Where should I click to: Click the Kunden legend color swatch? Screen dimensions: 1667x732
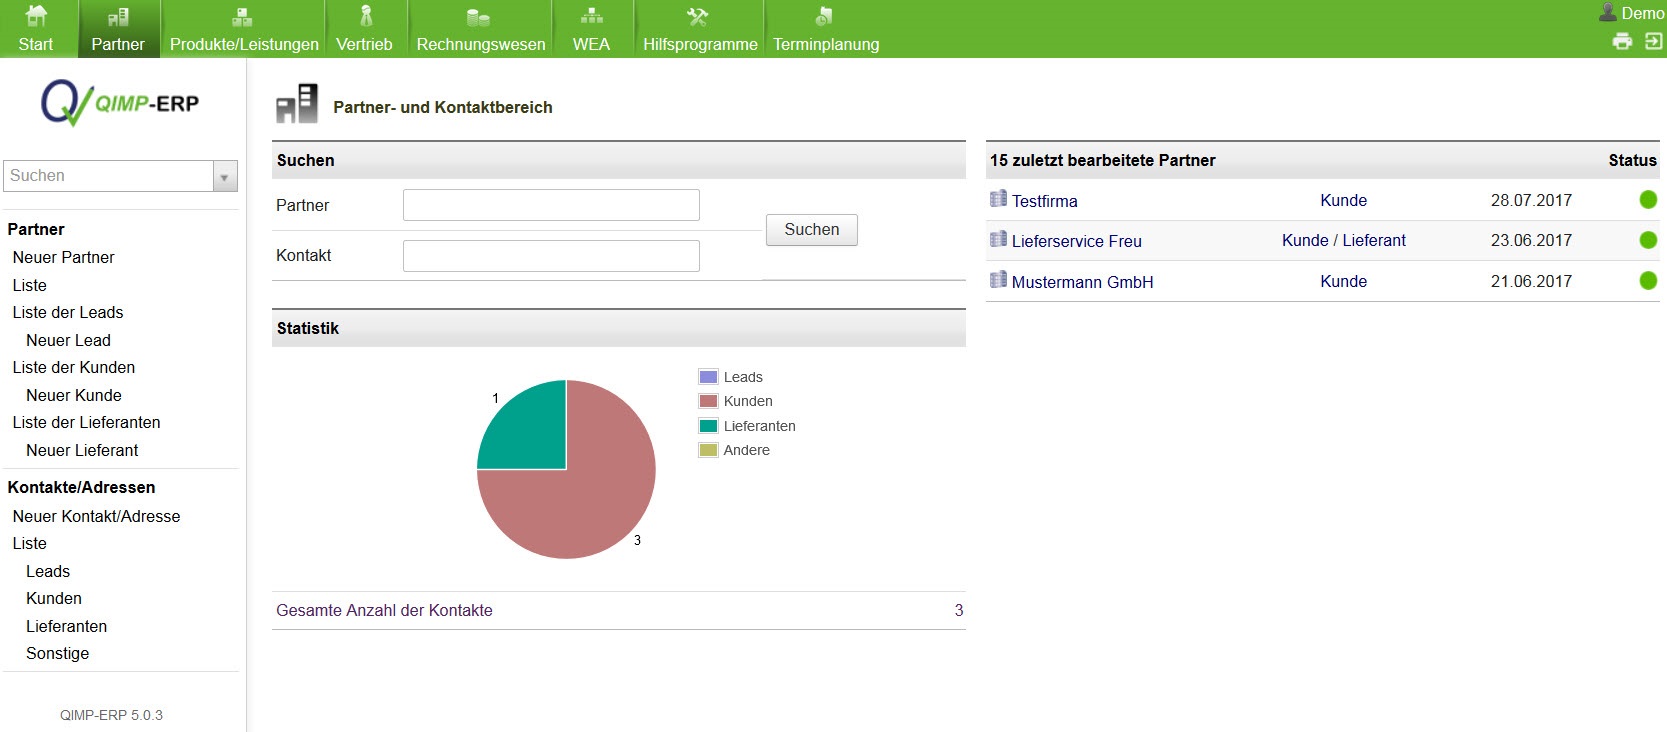(708, 401)
